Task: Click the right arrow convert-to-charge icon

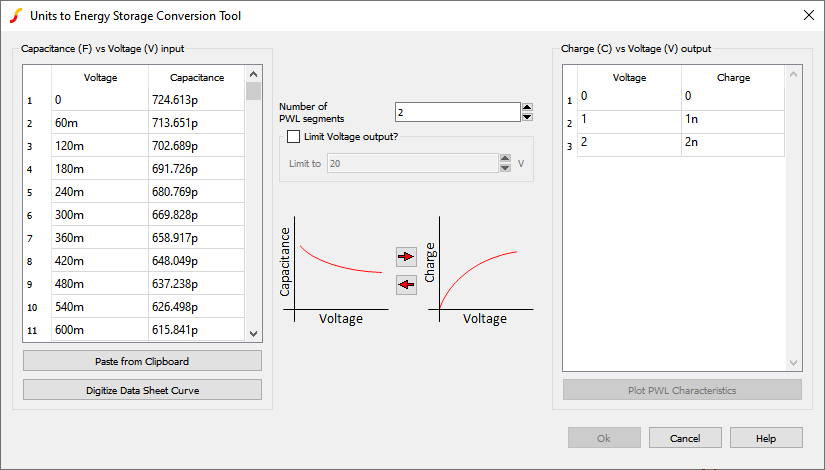Action: 406,257
